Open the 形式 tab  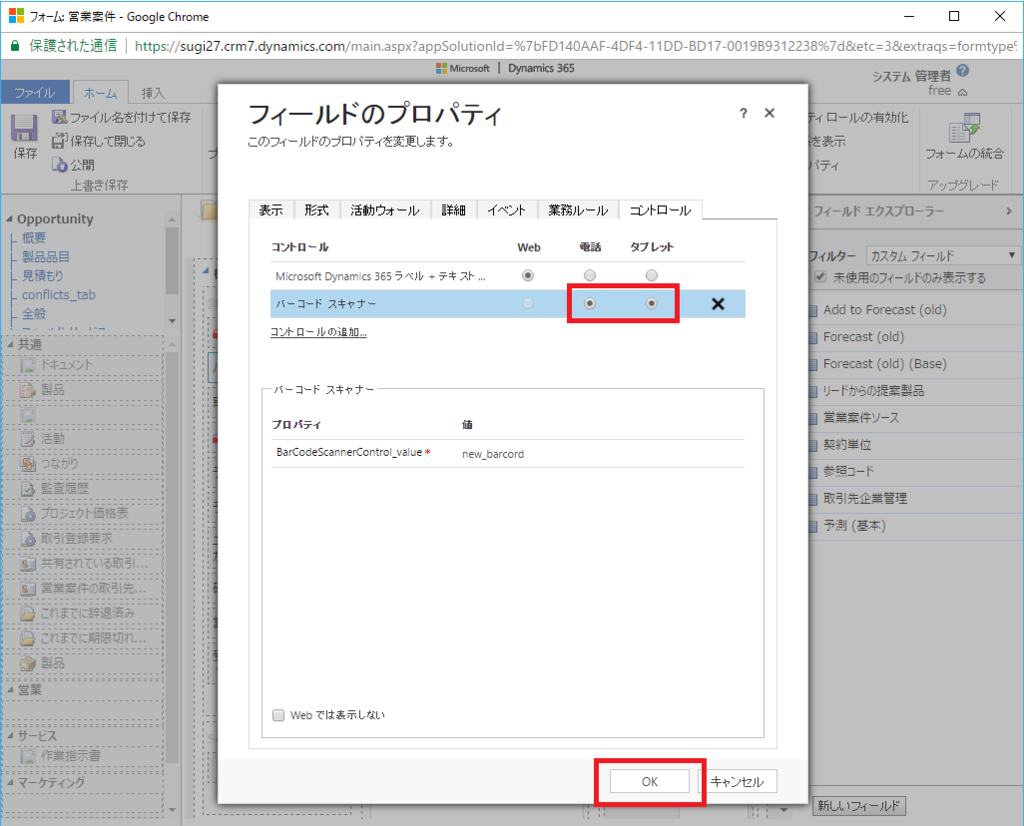click(x=317, y=210)
